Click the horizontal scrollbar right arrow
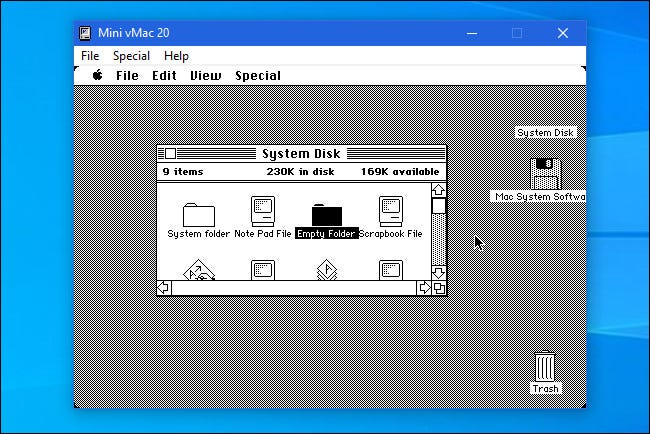This screenshot has height=434, width=650. click(424, 288)
